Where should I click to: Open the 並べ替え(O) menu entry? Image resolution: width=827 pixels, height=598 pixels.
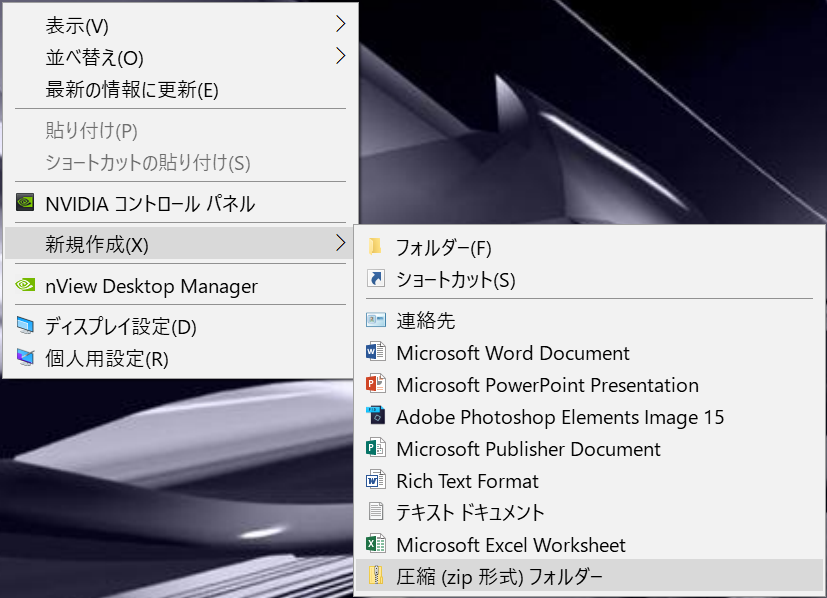tap(180, 57)
